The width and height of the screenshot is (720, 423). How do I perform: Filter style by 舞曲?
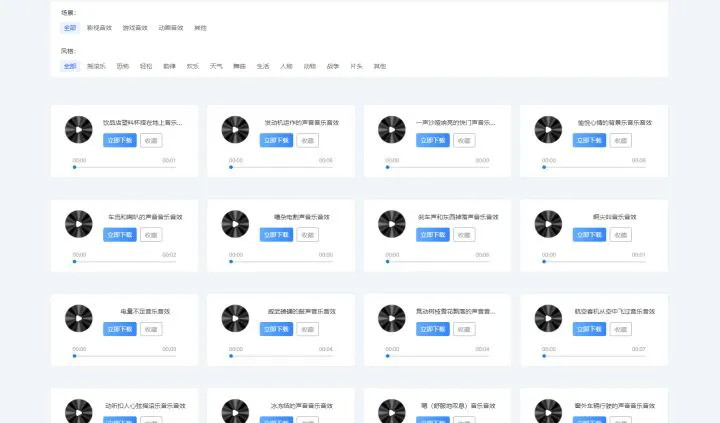(239, 66)
